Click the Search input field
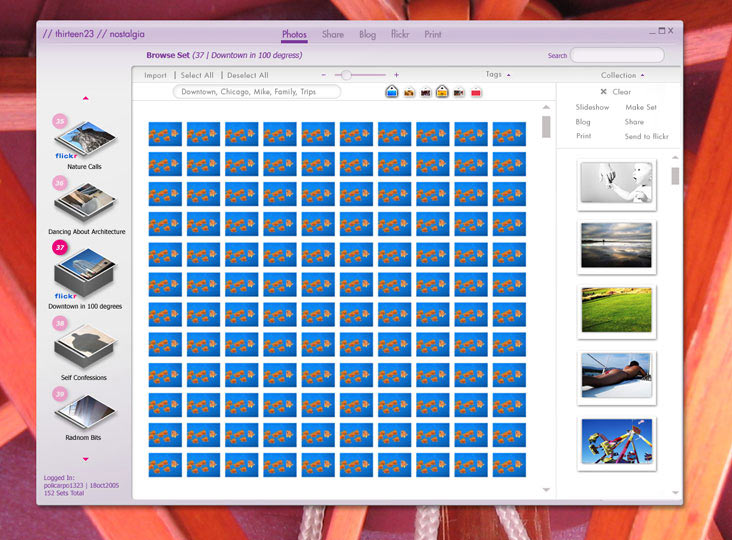The width and height of the screenshot is (732, 540). pyautogui.click(x=616, y=55)
